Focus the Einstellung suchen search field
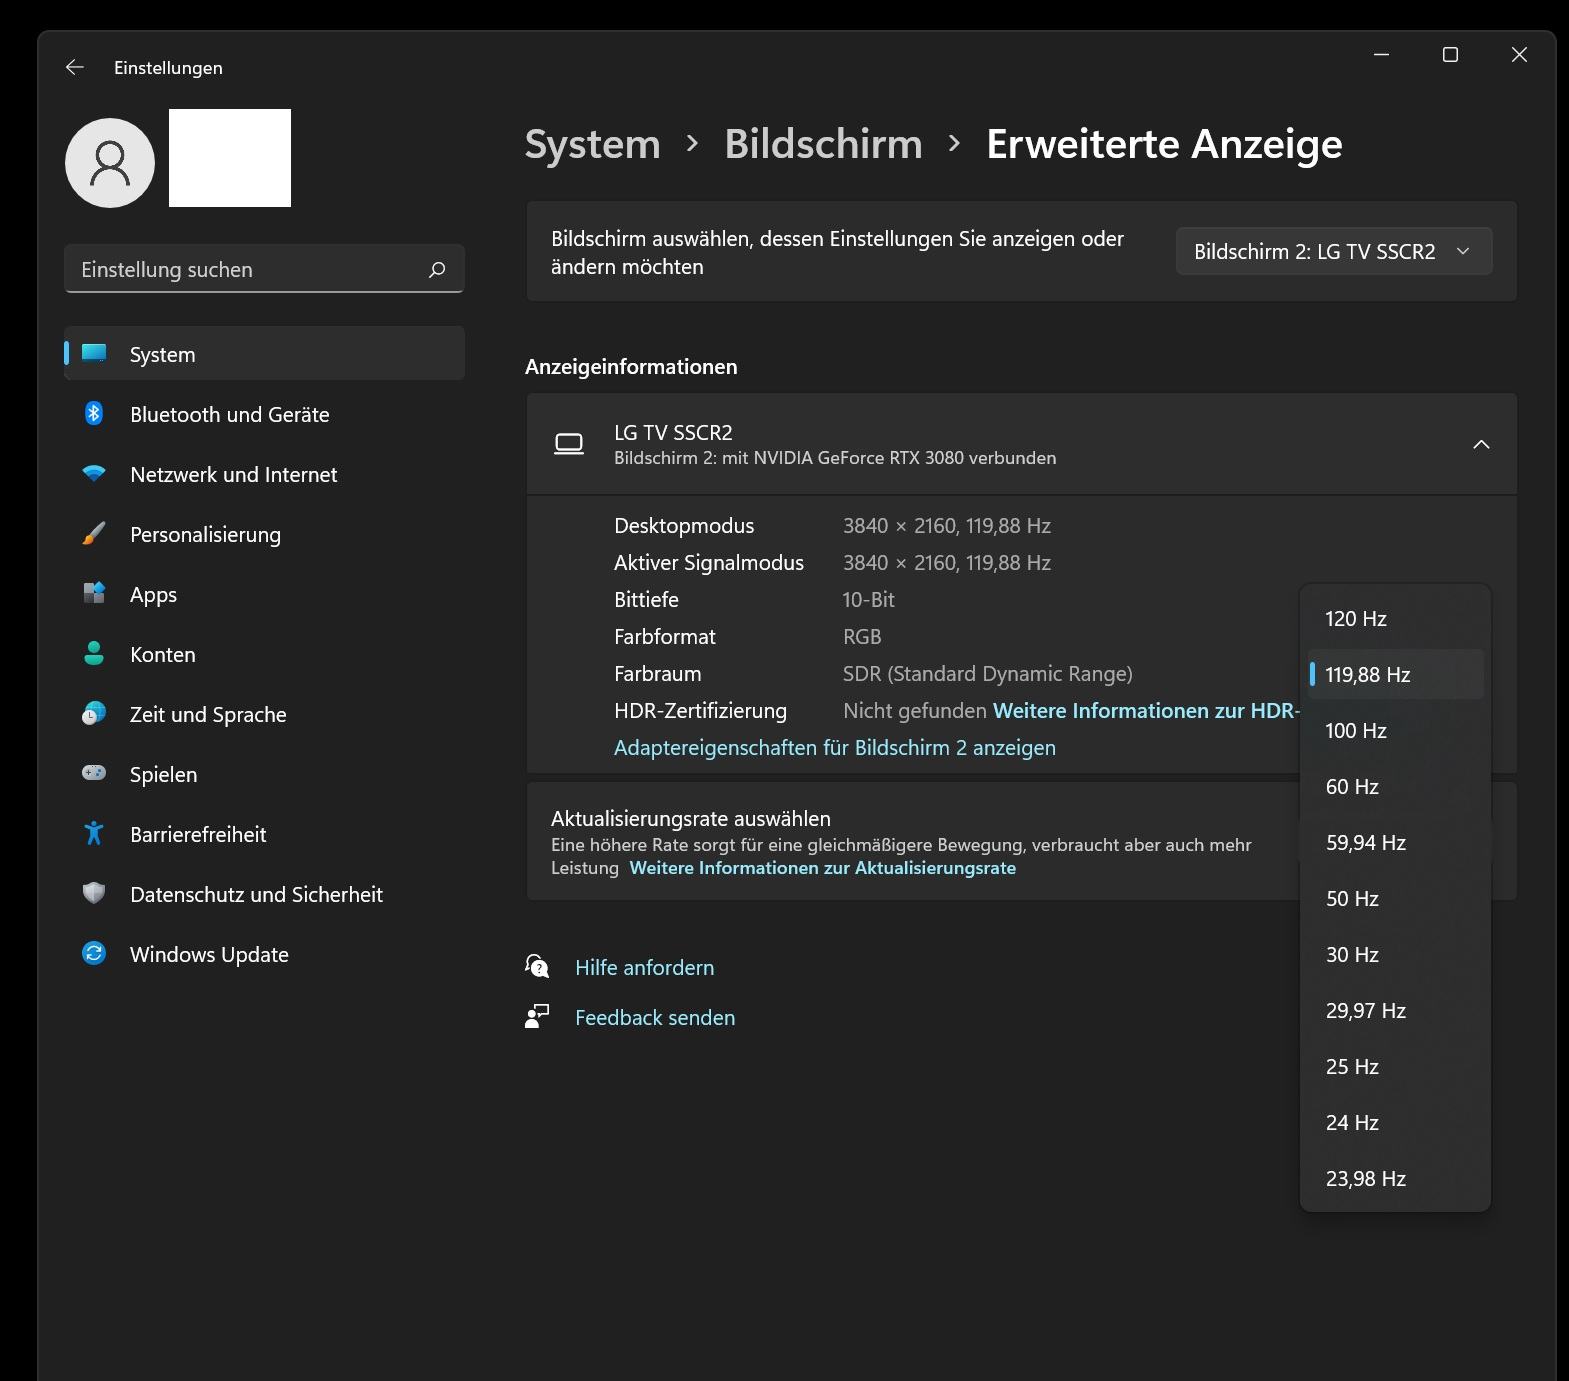The width and height of the screenshot is (1569, 1381). point(264,270)
